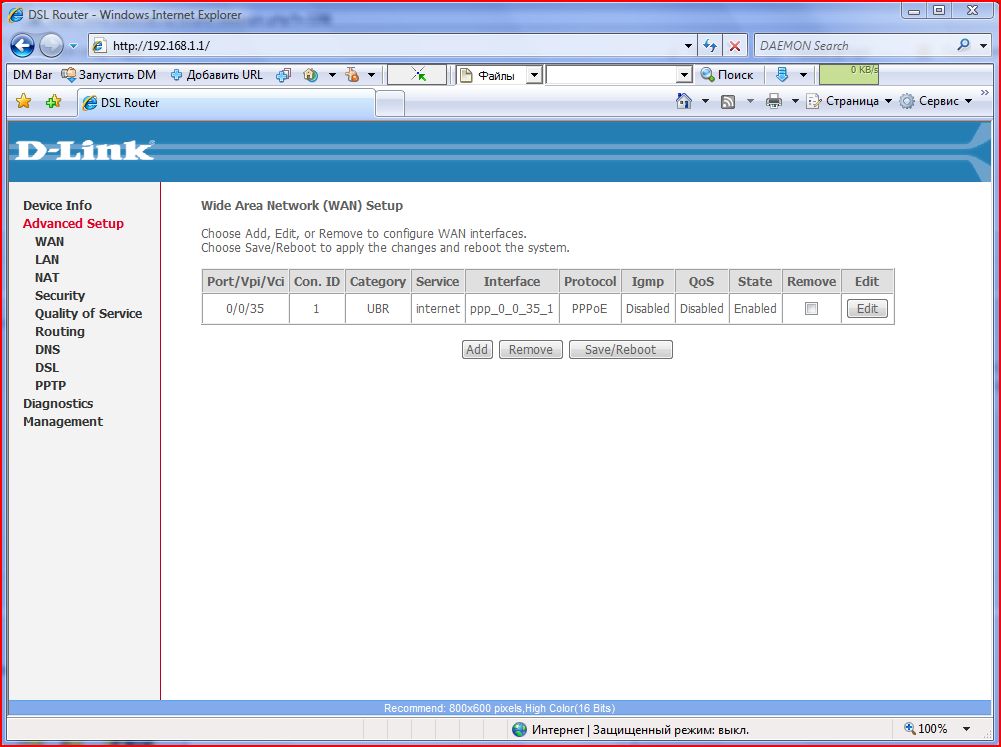Open Advanced Setup in sidebar
1001x747 pixels.
(x=73, y=223)
